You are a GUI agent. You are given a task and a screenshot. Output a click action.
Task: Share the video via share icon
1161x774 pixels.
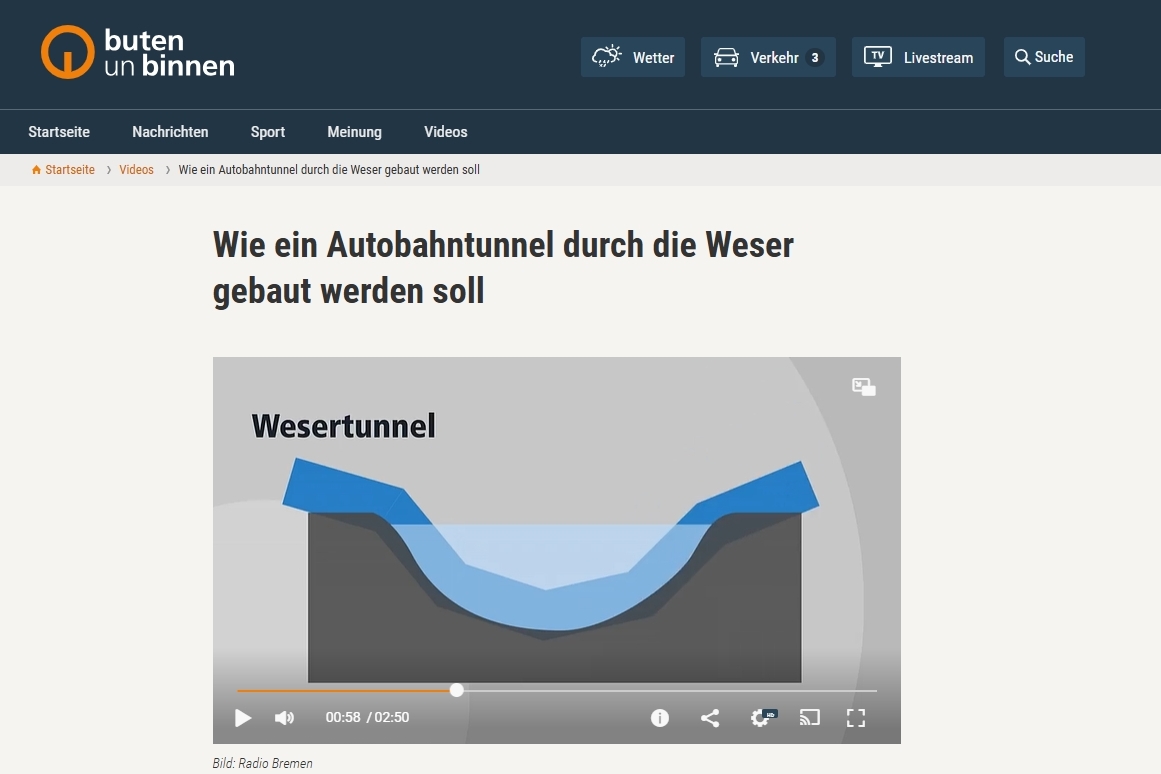(x=710, y=718)
